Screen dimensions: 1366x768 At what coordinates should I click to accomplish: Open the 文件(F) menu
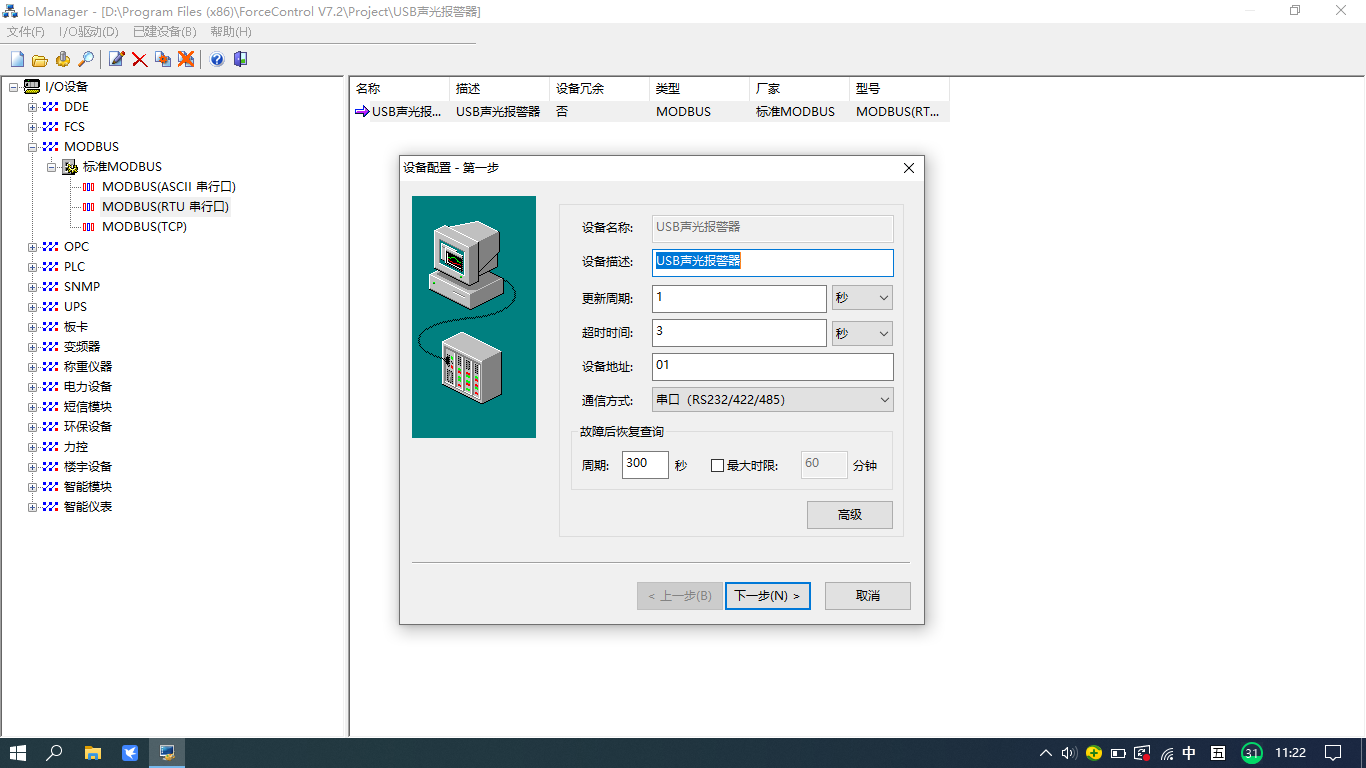pos(26,32)
